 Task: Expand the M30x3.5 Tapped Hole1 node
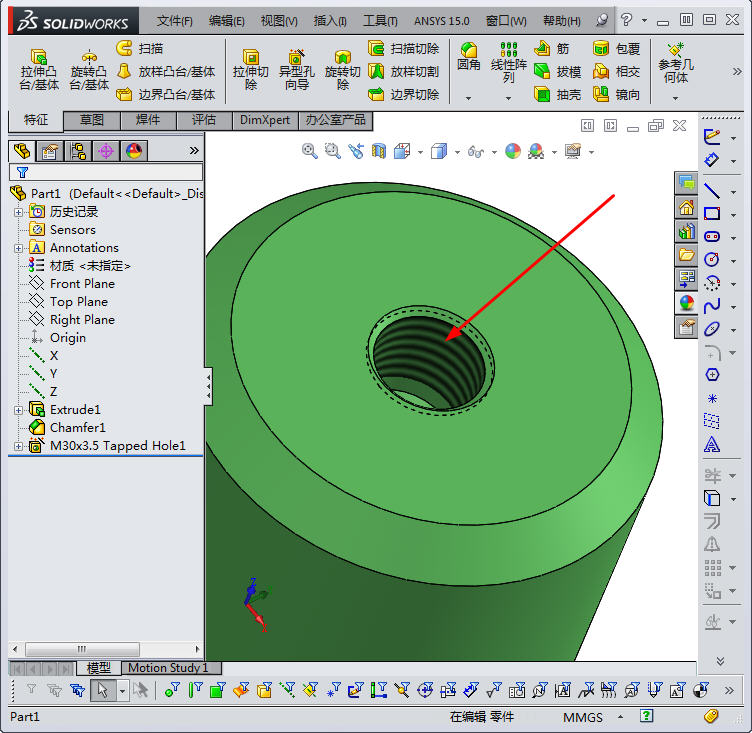coord(18,446)
